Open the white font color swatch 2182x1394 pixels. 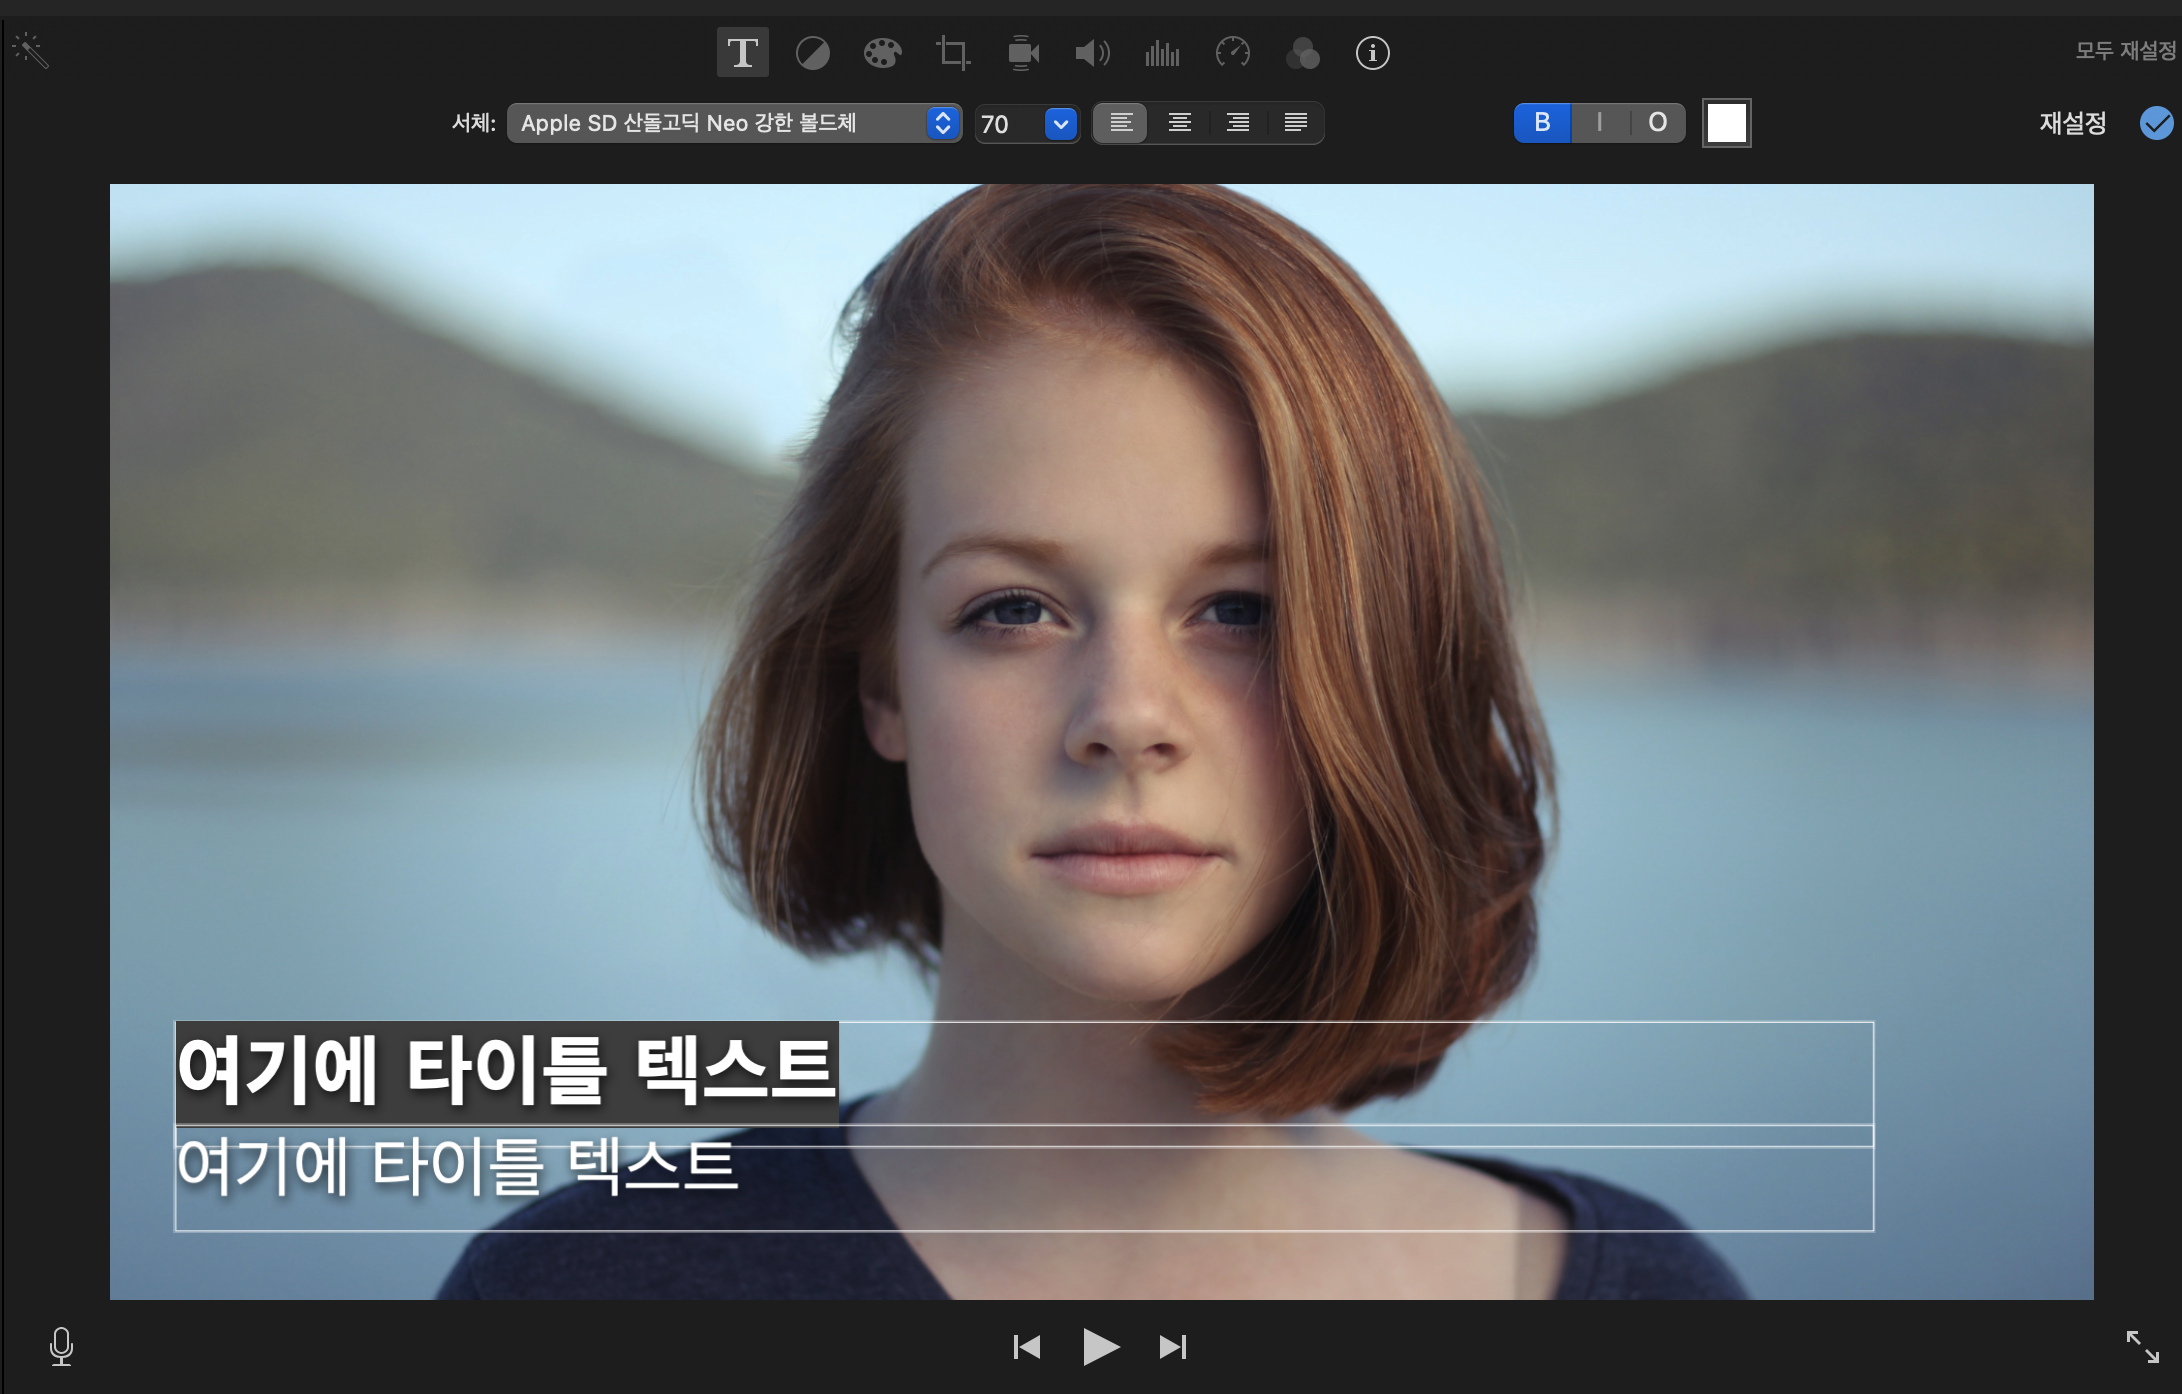pos(1726,123)
